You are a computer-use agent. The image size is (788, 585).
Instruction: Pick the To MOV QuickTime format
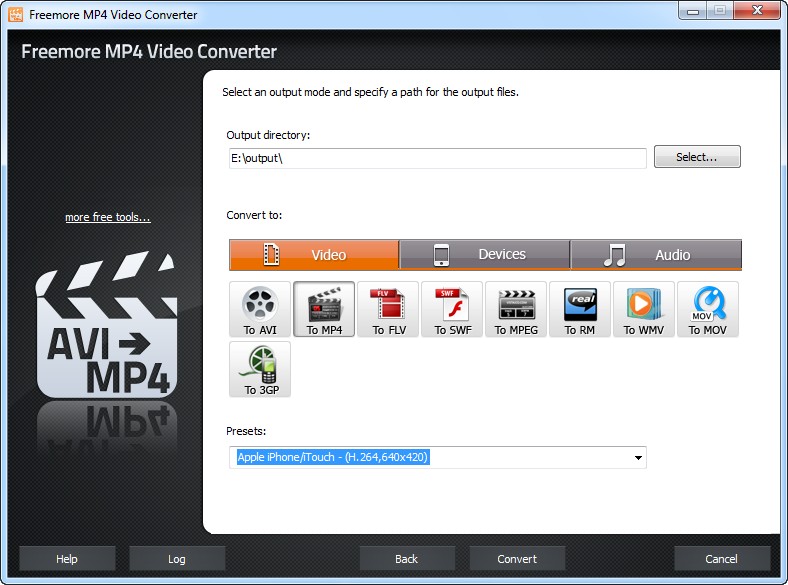coord(708,309)
